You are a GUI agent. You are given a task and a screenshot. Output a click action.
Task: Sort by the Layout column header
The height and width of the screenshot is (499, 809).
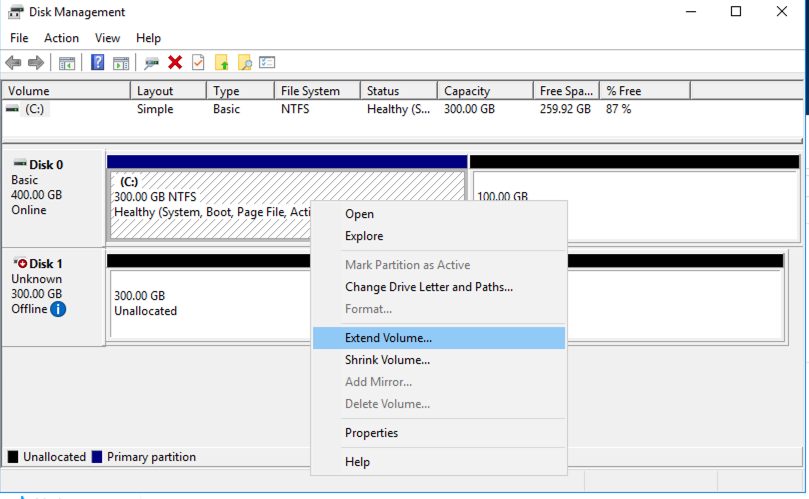pyautogui.click(x=168, y=91)
